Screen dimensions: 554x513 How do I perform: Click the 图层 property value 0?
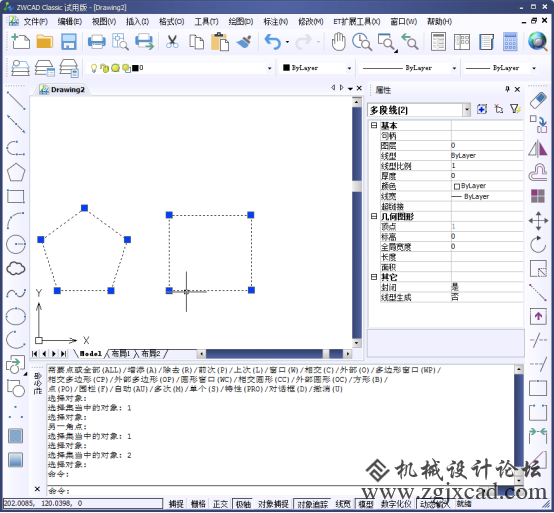point(487,145)
